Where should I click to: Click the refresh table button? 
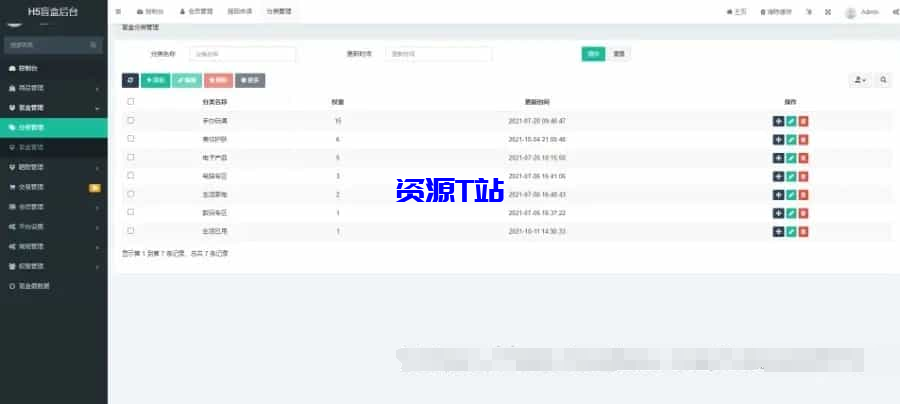pyautogui.click(x=130, y=80)
